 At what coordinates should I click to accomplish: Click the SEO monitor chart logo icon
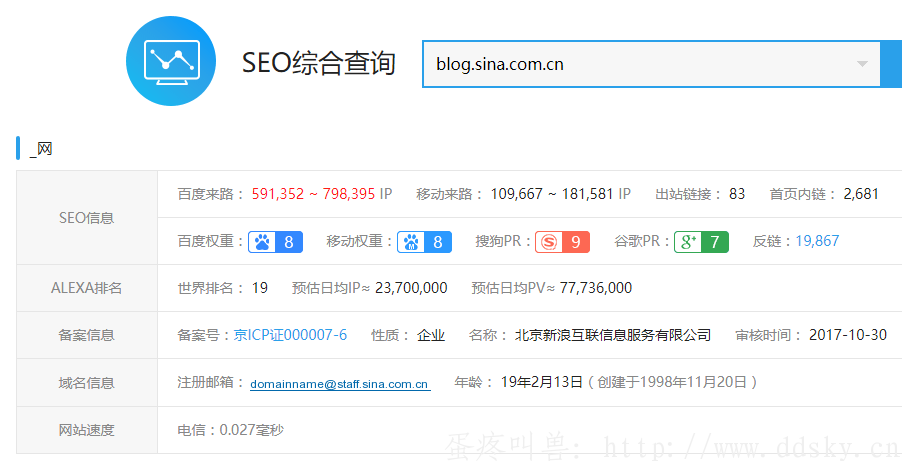pyautogui.click(x=171, y=62)
